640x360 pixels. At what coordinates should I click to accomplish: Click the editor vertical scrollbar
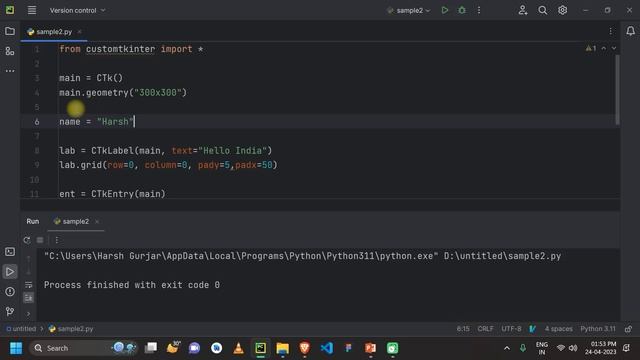[x=617, y=89]
